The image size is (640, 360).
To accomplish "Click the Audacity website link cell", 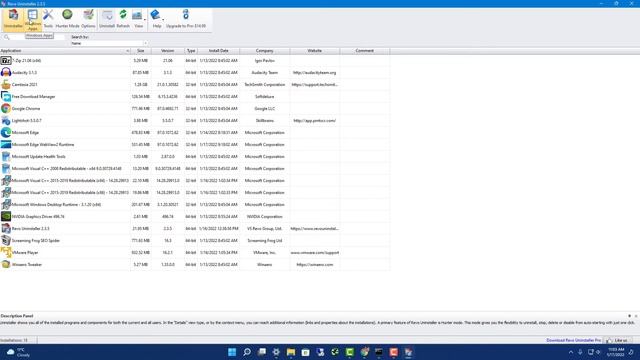I will tap(315, 73).
